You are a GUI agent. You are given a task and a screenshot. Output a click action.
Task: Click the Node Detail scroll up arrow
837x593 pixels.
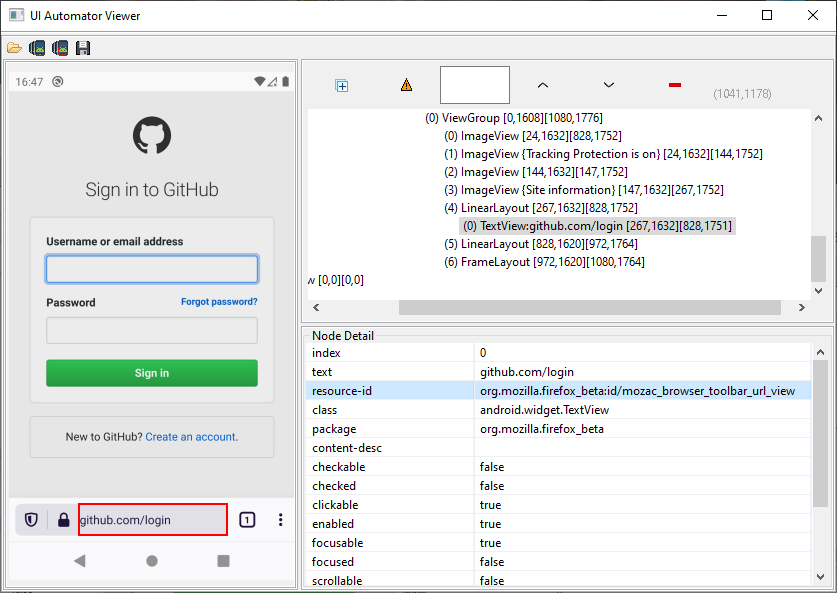(x=820, y=352)
